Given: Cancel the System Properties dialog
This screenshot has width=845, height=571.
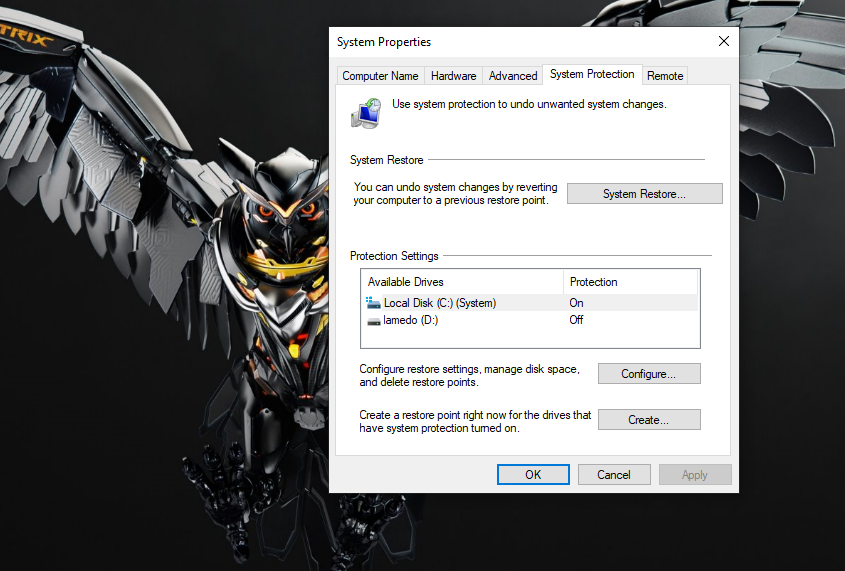Looking at the screenshot, I should click(x=613, y=475).
